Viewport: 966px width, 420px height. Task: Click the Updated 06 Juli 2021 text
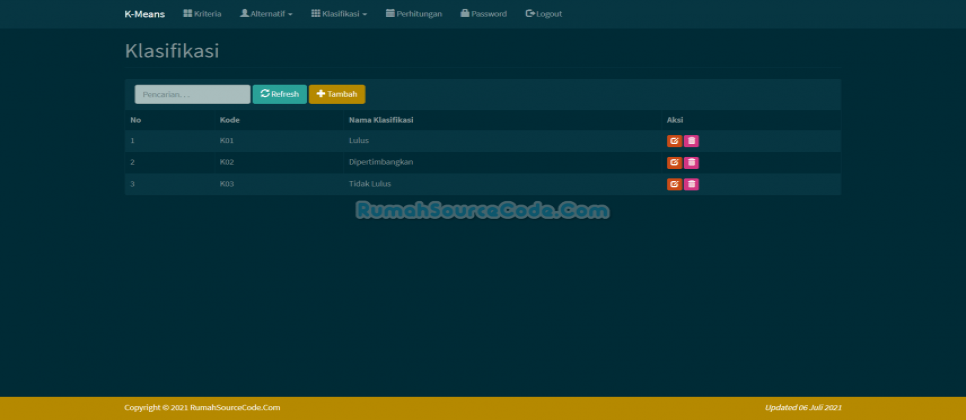point(803,408)
